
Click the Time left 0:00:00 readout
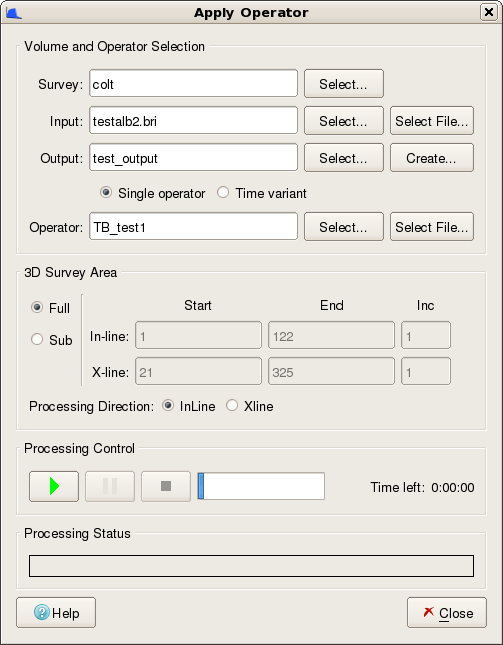422,487
